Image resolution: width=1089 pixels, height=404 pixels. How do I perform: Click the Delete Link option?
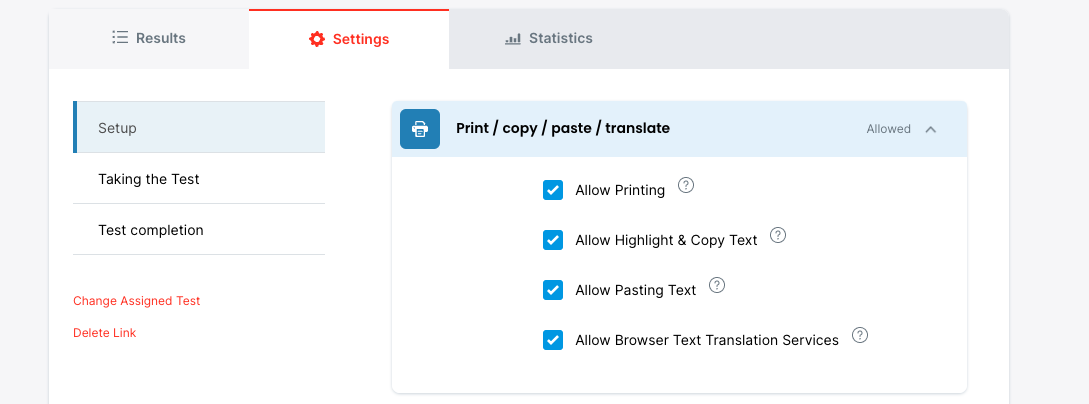(105, 333)
